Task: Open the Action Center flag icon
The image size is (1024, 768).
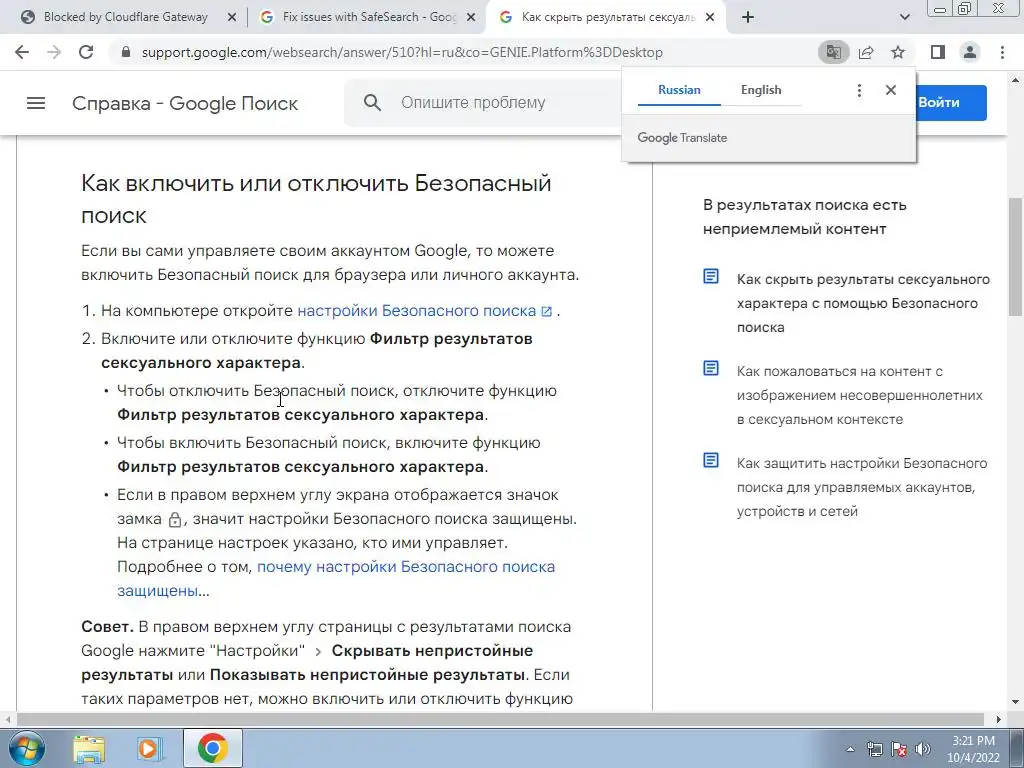Action: 899,749
